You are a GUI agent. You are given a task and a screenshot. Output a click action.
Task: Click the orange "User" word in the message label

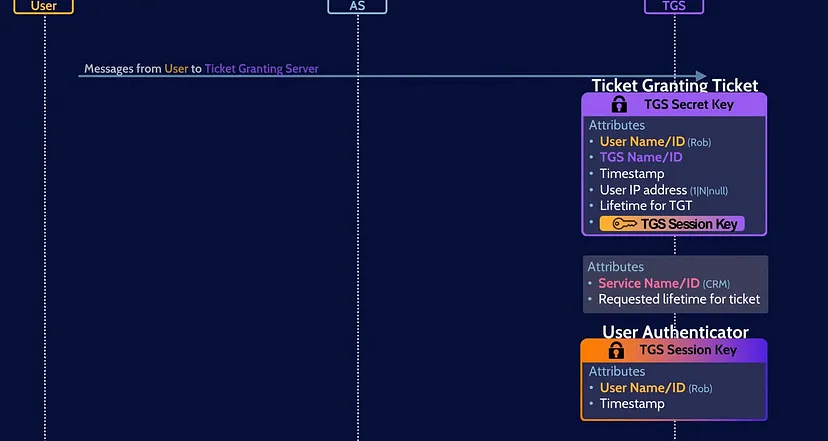click(176, 69)
